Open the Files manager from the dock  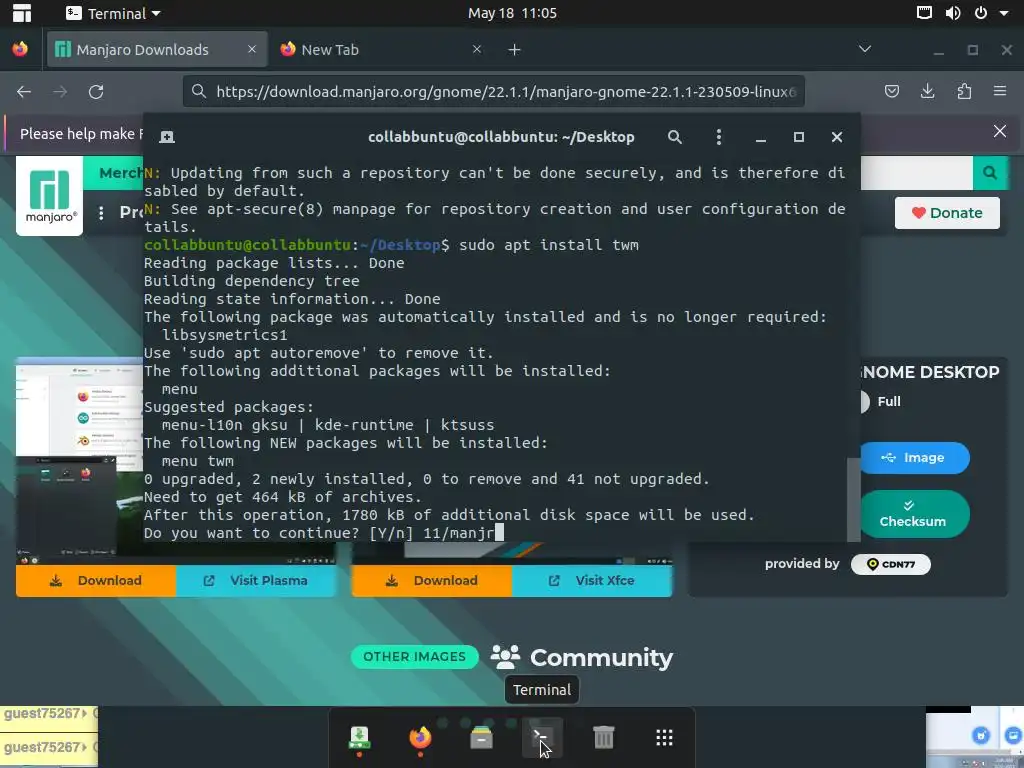pos(481,737)
